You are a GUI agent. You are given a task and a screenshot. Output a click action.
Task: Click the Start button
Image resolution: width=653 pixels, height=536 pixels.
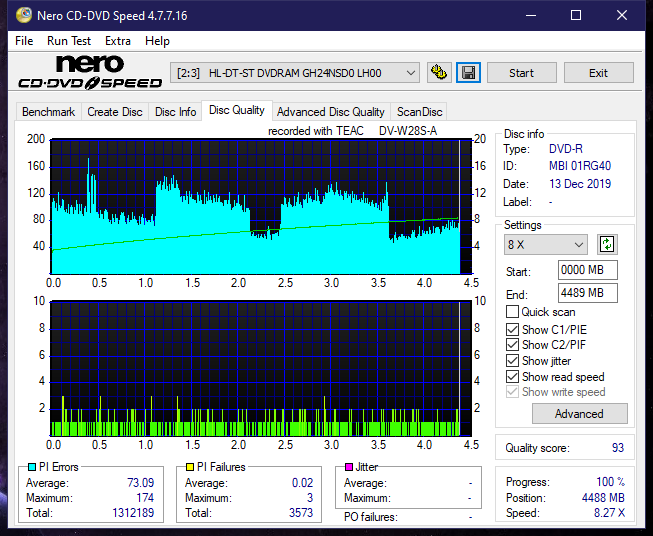(521, 73)
